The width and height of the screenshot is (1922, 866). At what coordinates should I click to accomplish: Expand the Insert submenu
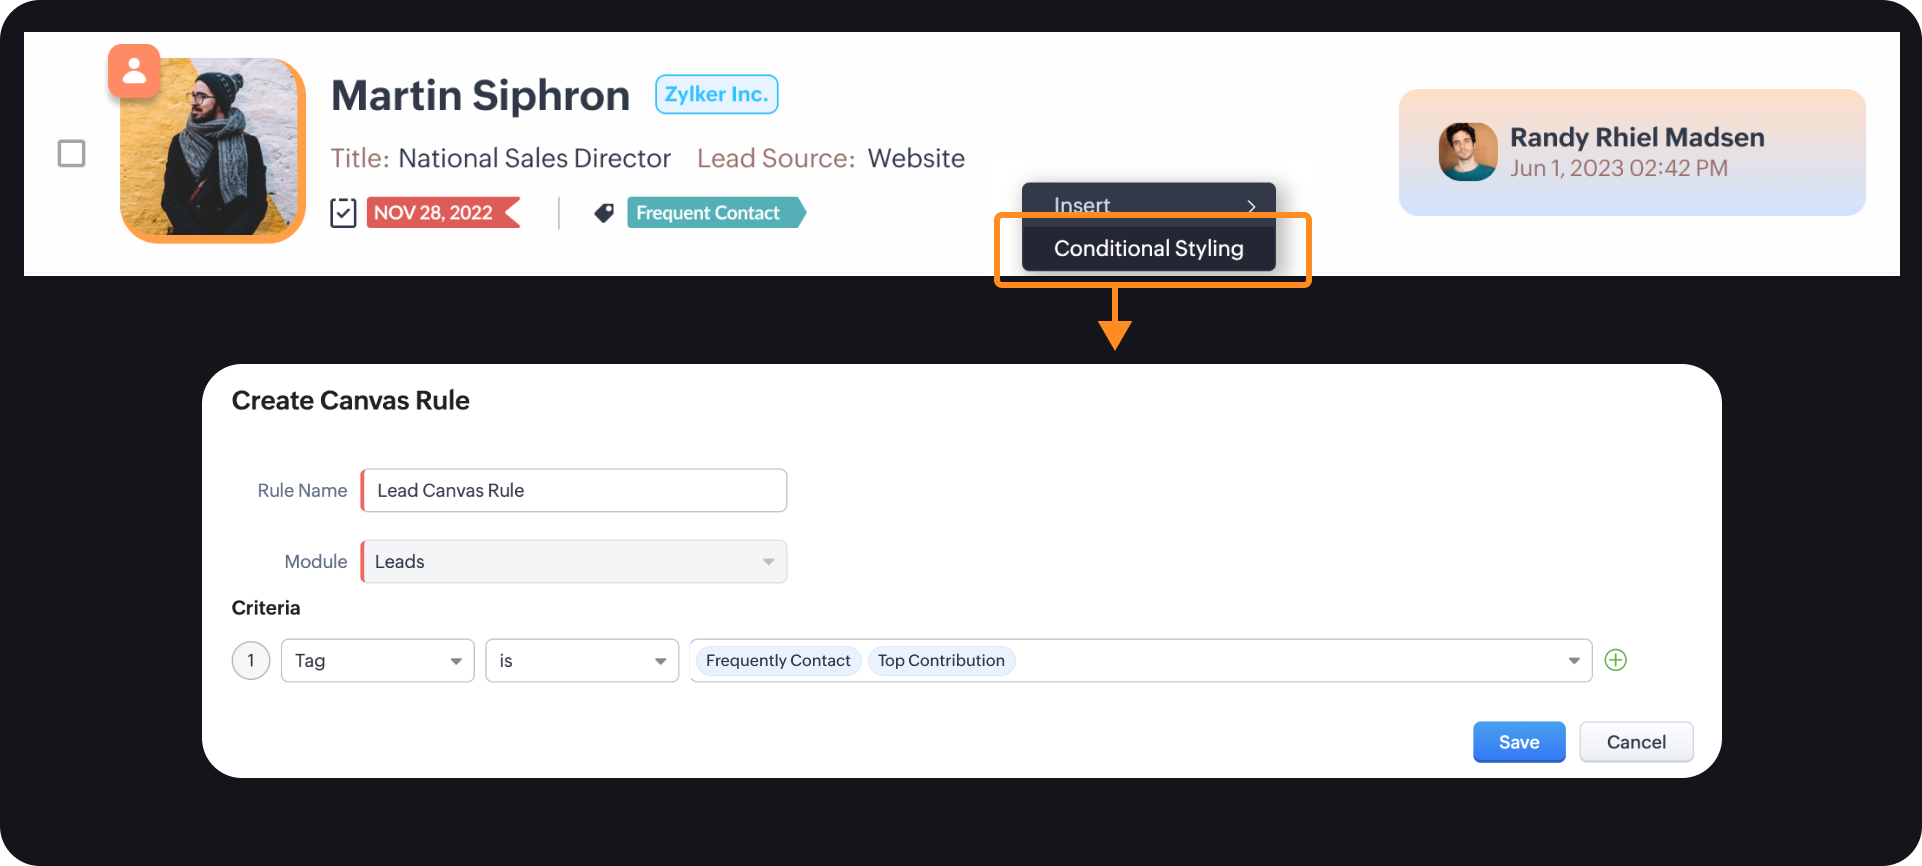point(1148,205)
